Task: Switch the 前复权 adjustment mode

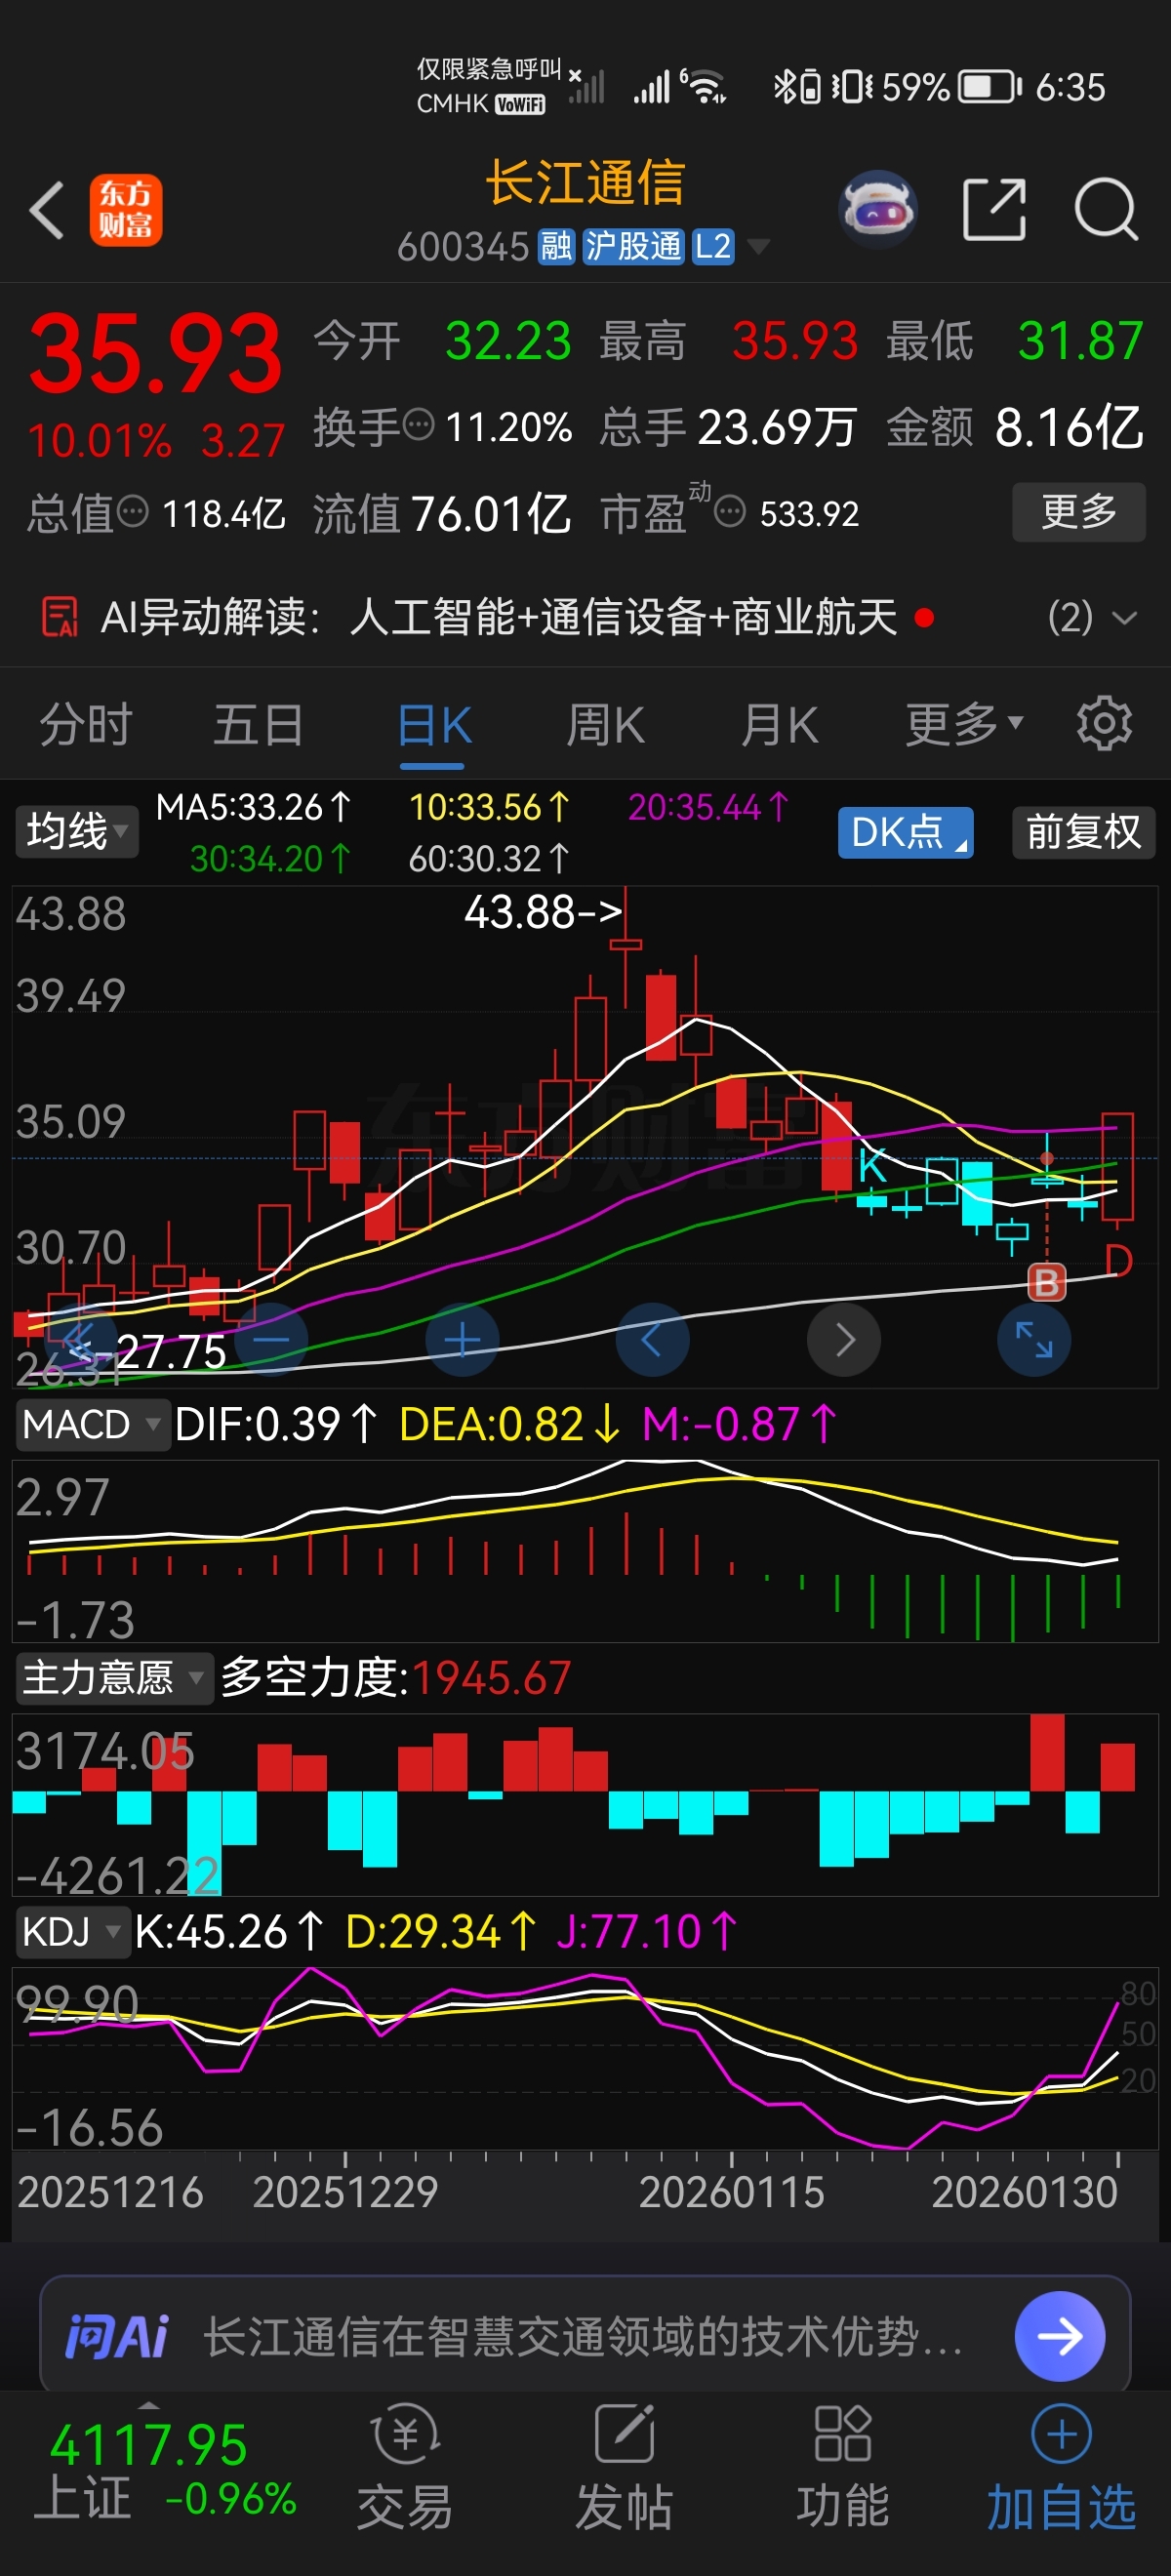Action: 1083,832
